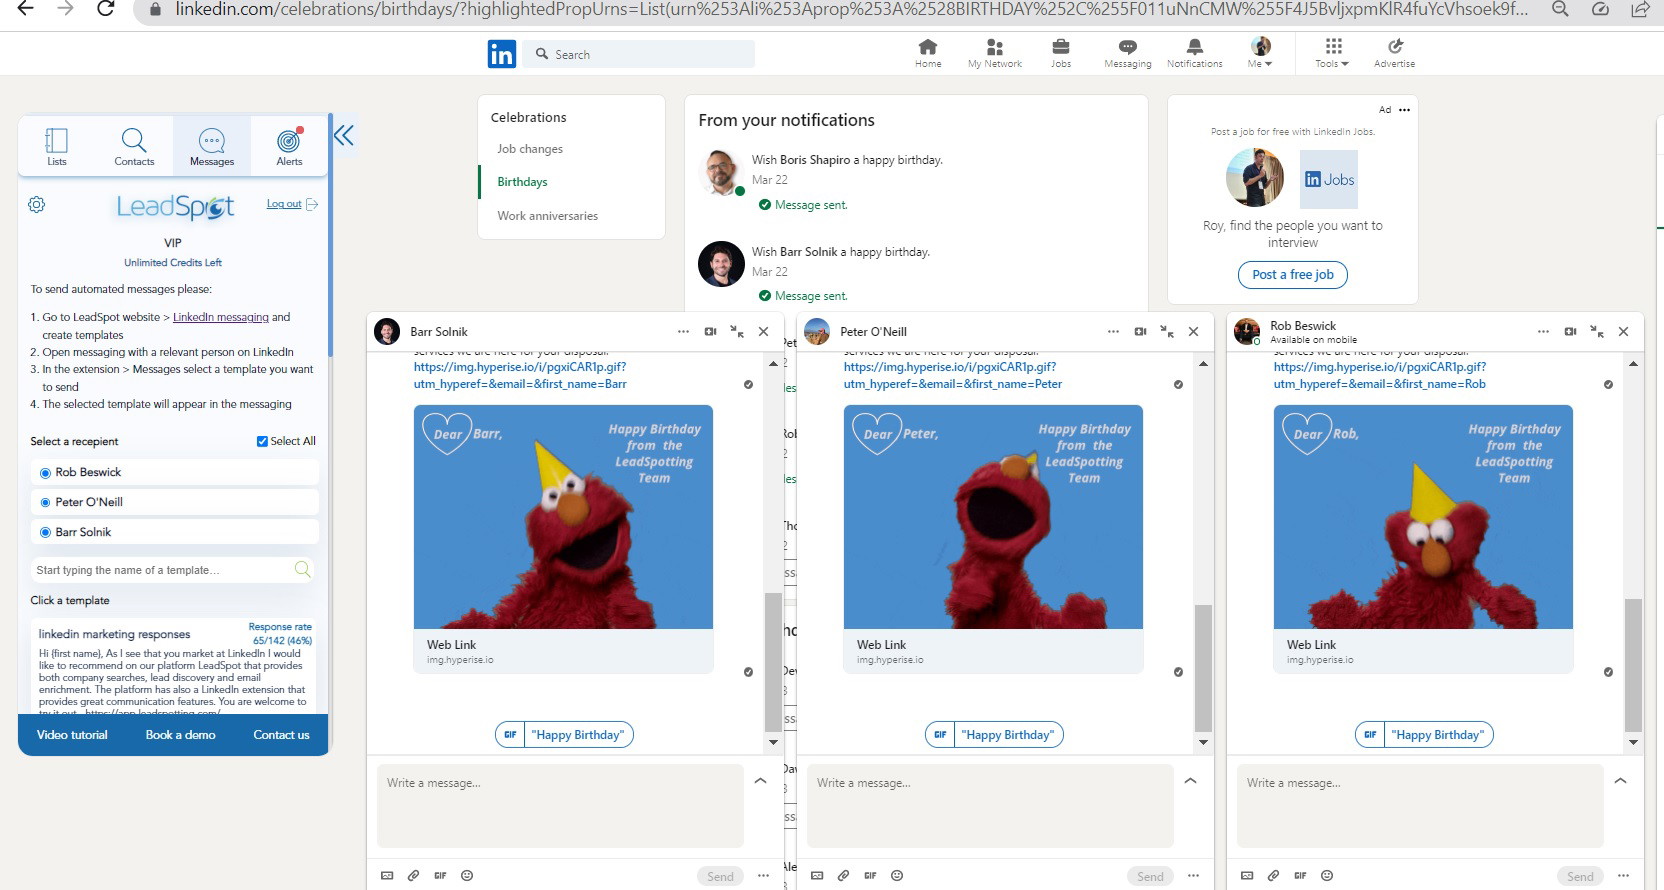The image size is (1664, 890).
Task: Open LinkedIn Messaging
Action: [1128, 53]
